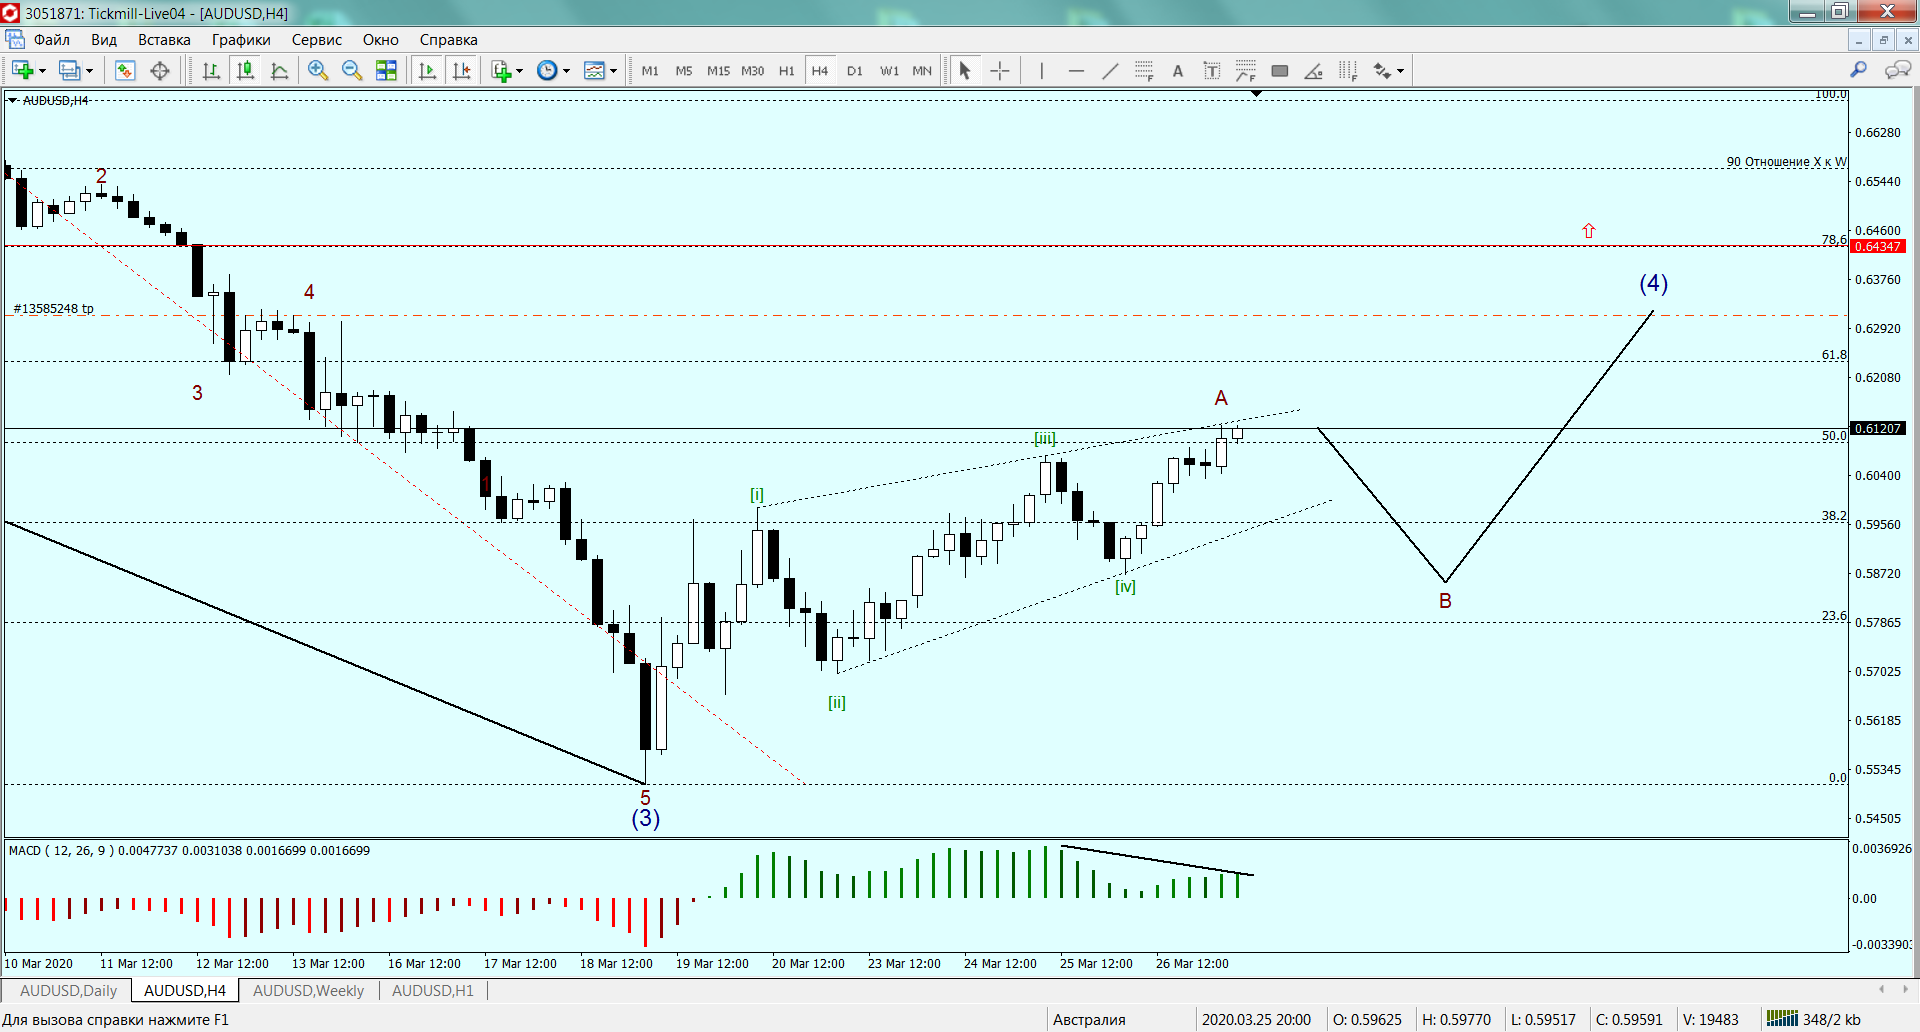Switch chart to bar chart mode

pos(211,70)
